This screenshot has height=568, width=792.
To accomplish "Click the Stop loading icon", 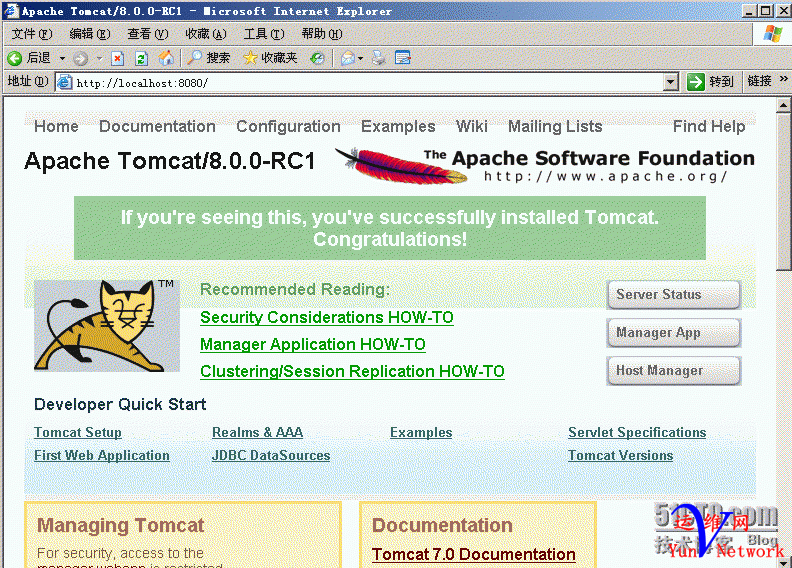I will click(x=118, y=59).
